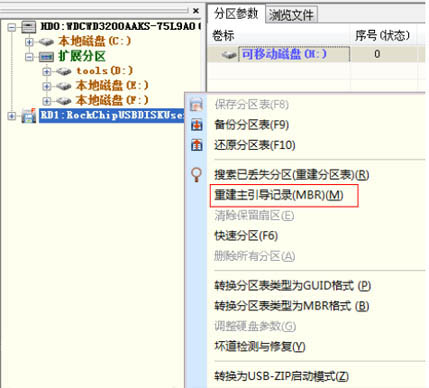Image resolution: width=429 pixels, height=388 pixels.
Task: Select 转换分区表类型为GUID格式 (P)
Action: coord(293,286)
